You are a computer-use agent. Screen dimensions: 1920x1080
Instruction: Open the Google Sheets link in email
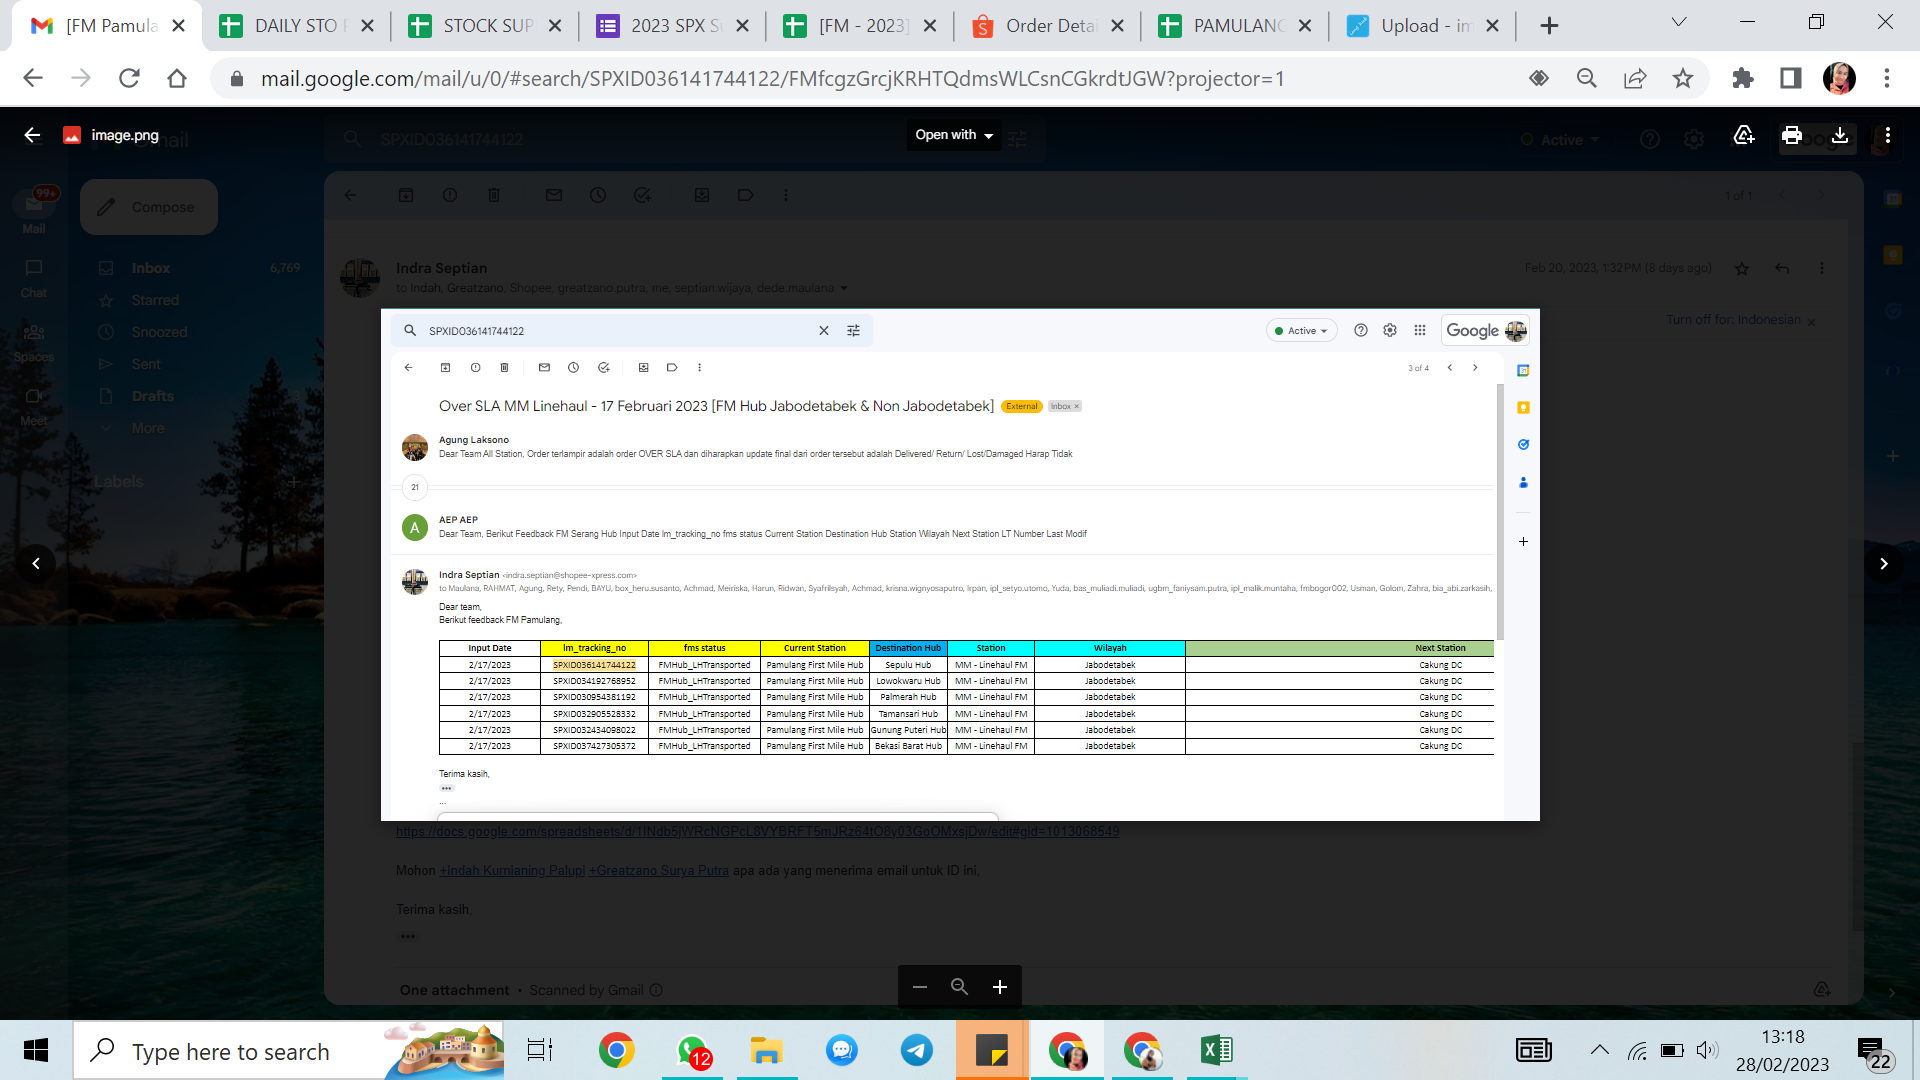(x=757, y=831)
